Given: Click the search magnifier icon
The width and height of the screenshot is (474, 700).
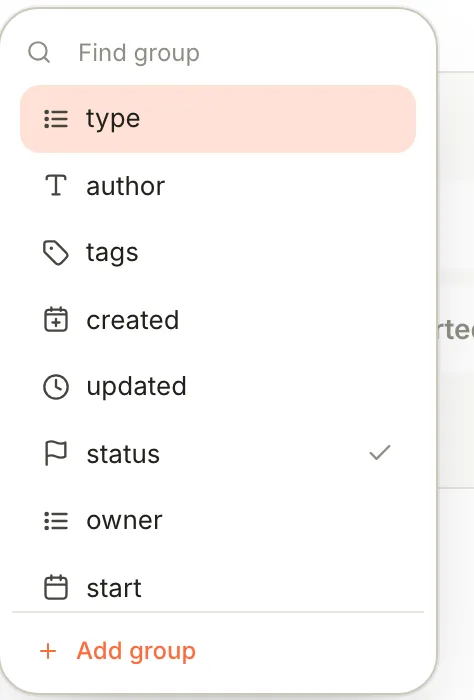Looking at the screenshot, I should click(39, 53).
